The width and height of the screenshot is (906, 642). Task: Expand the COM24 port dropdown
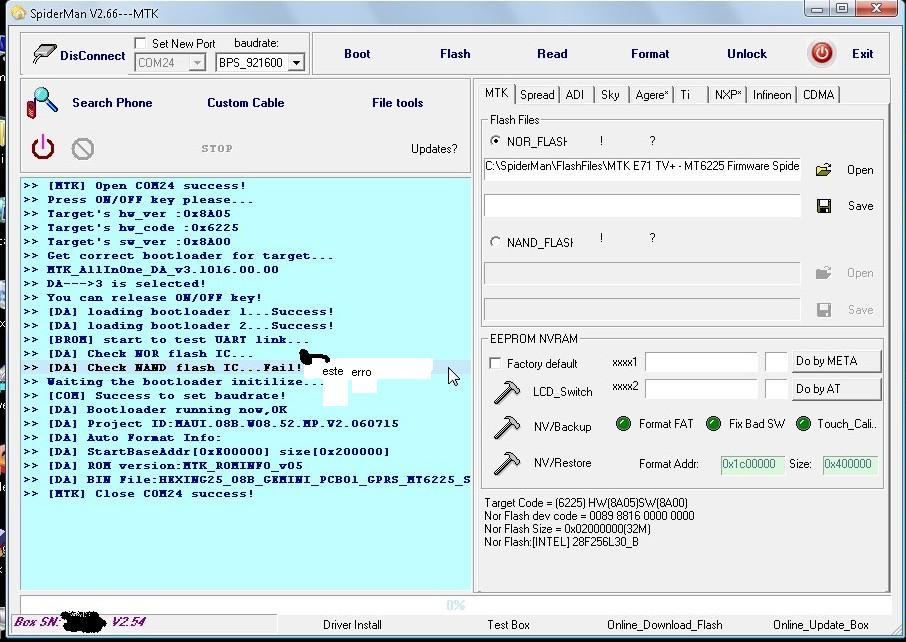[197, 62]
